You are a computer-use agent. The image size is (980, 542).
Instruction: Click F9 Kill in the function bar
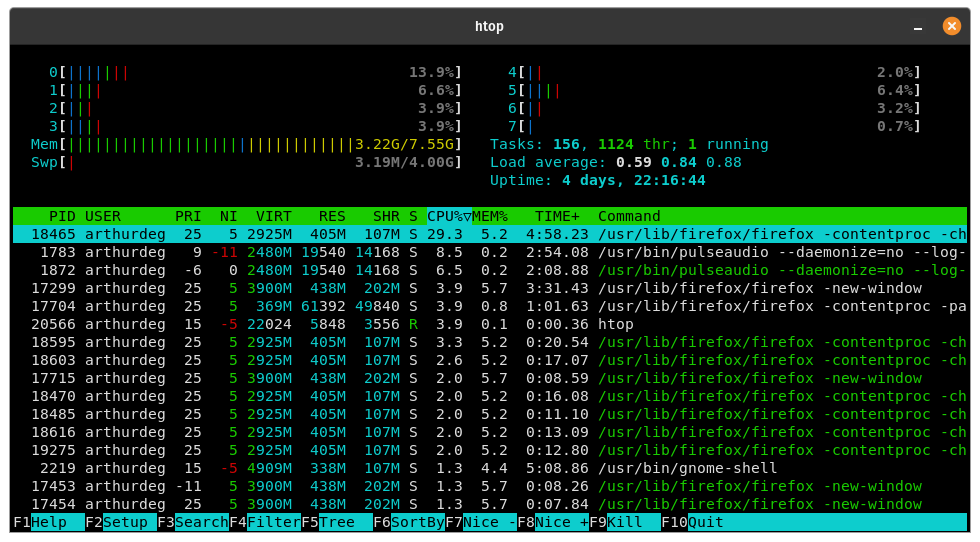625,522
